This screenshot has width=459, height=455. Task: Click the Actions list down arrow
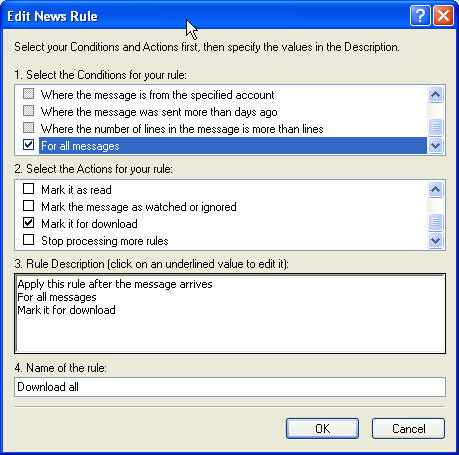(x=435, y=240)
